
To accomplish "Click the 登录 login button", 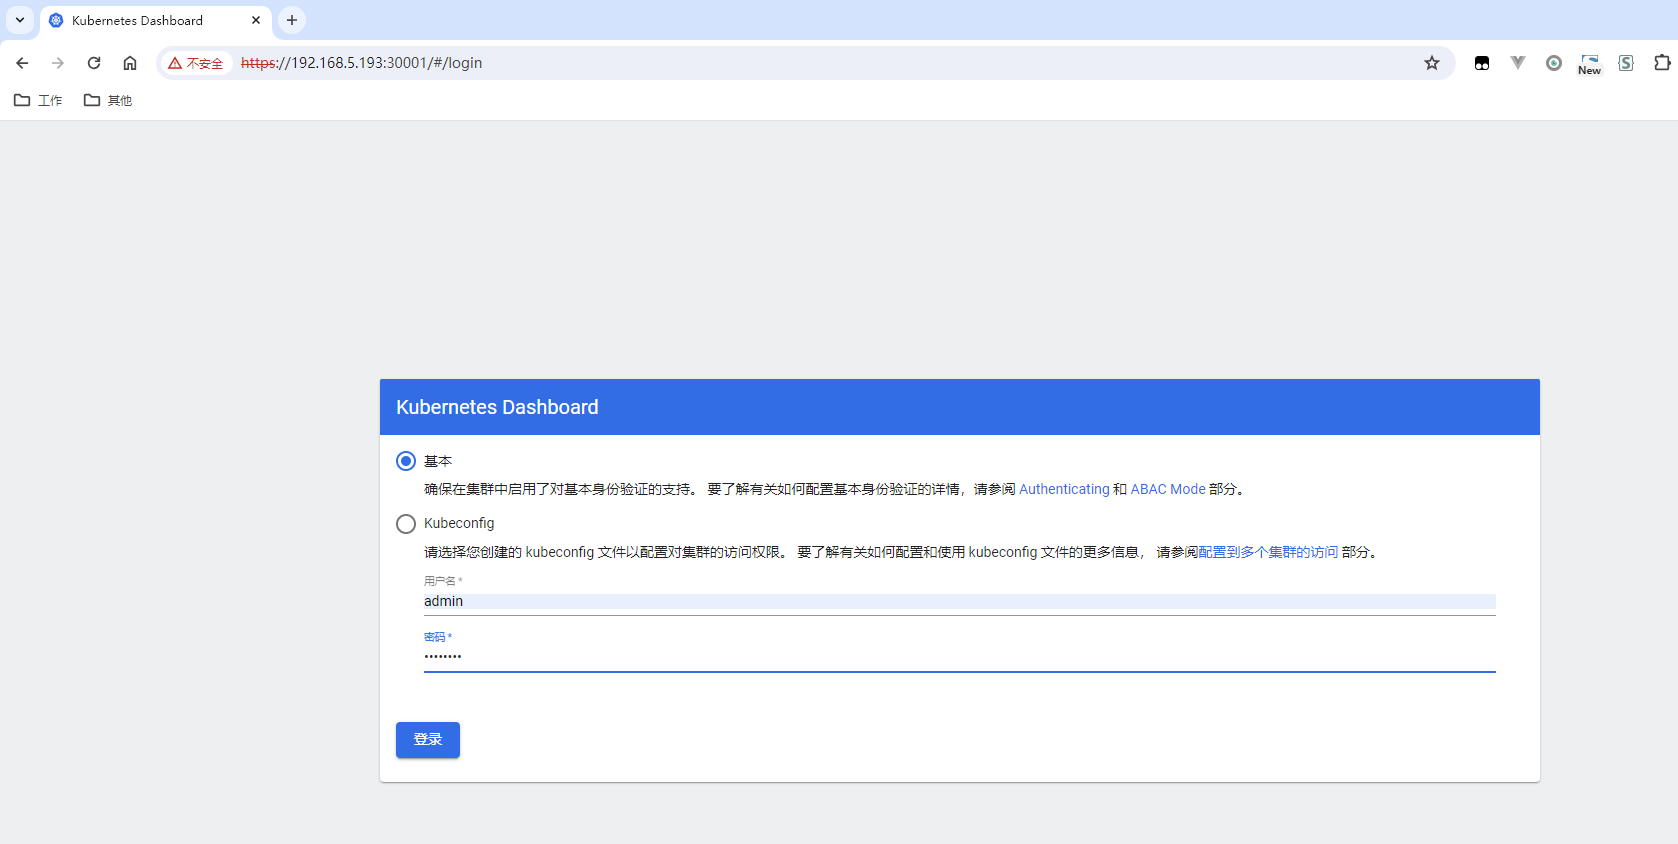I will tap(428, 740).
